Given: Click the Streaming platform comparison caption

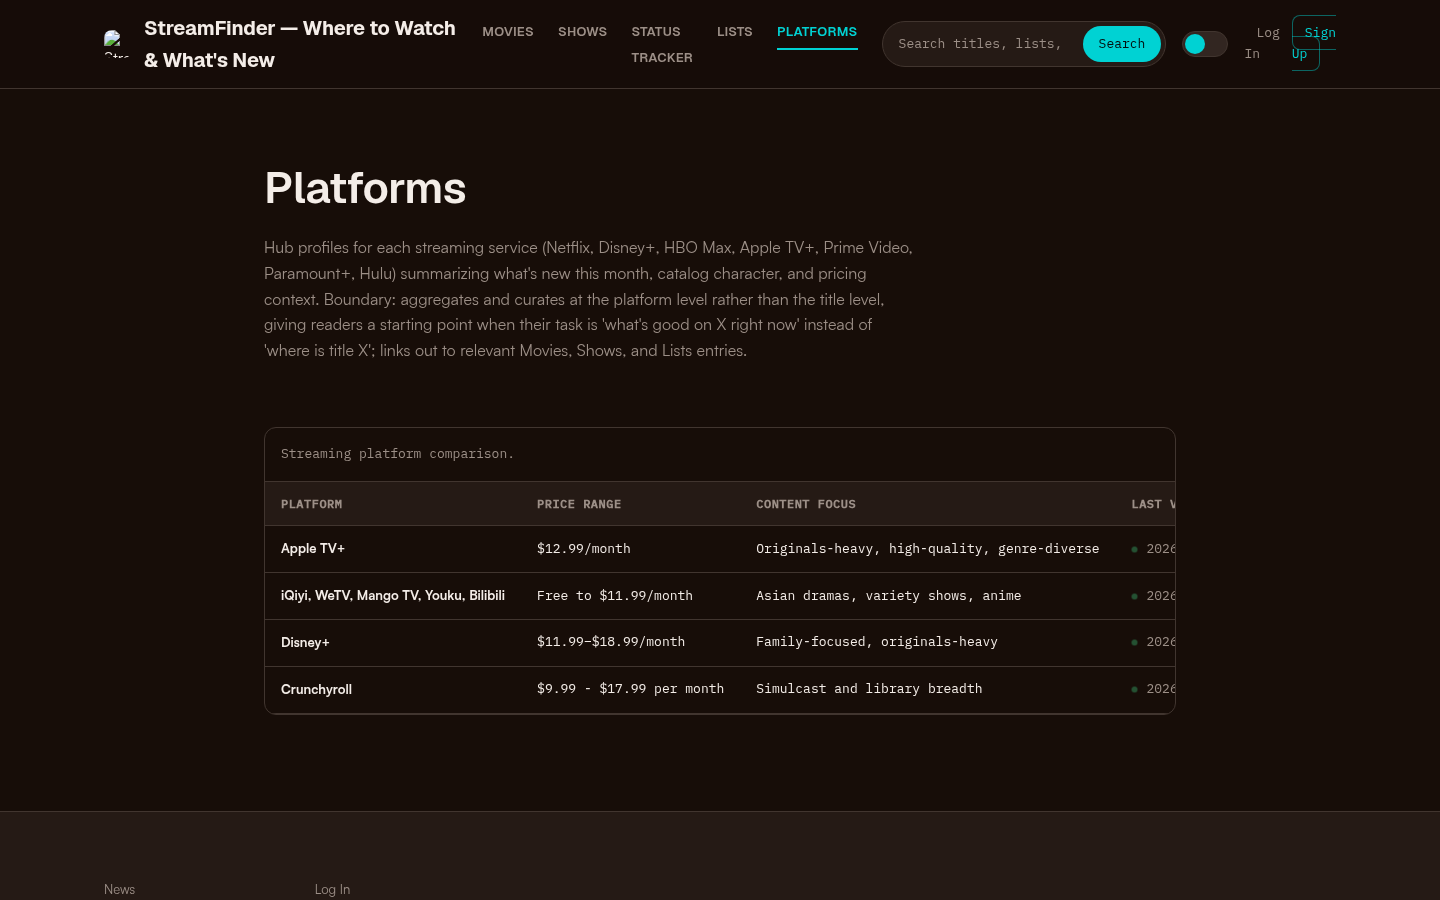Looking at the screenshot, I should click(397, 454).
